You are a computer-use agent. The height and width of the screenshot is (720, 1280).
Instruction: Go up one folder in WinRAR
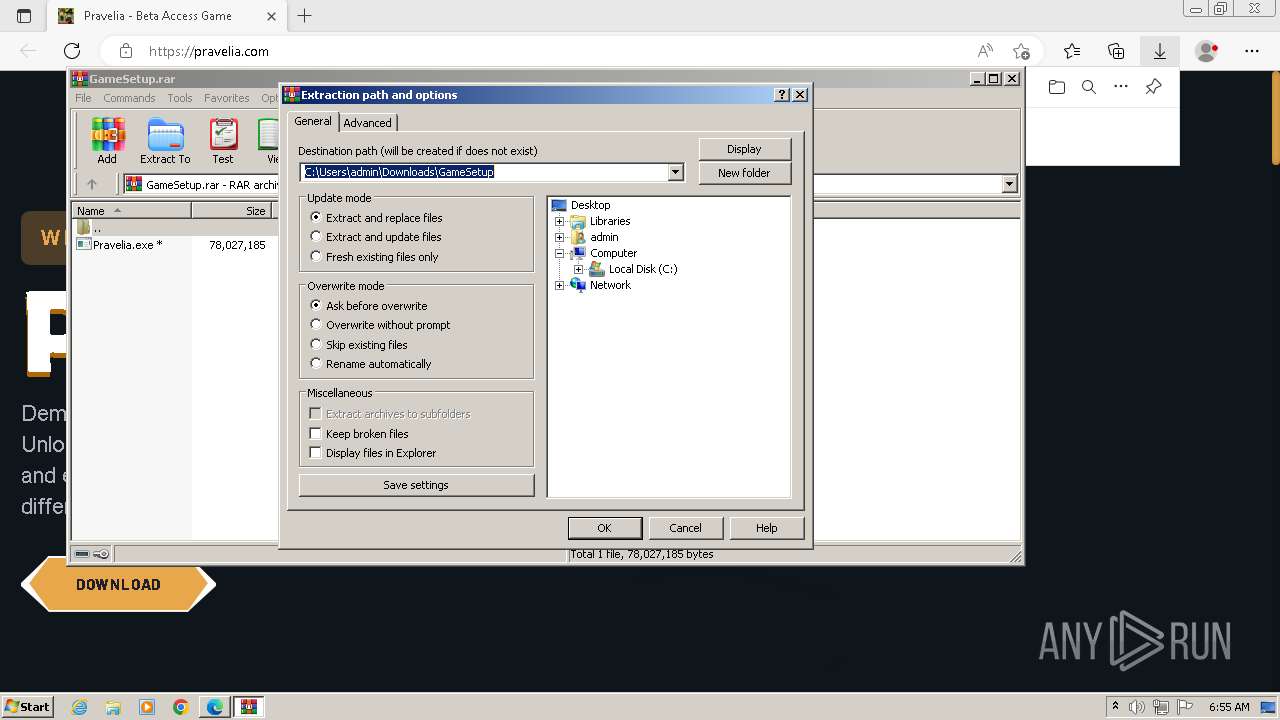coord(92,184)
